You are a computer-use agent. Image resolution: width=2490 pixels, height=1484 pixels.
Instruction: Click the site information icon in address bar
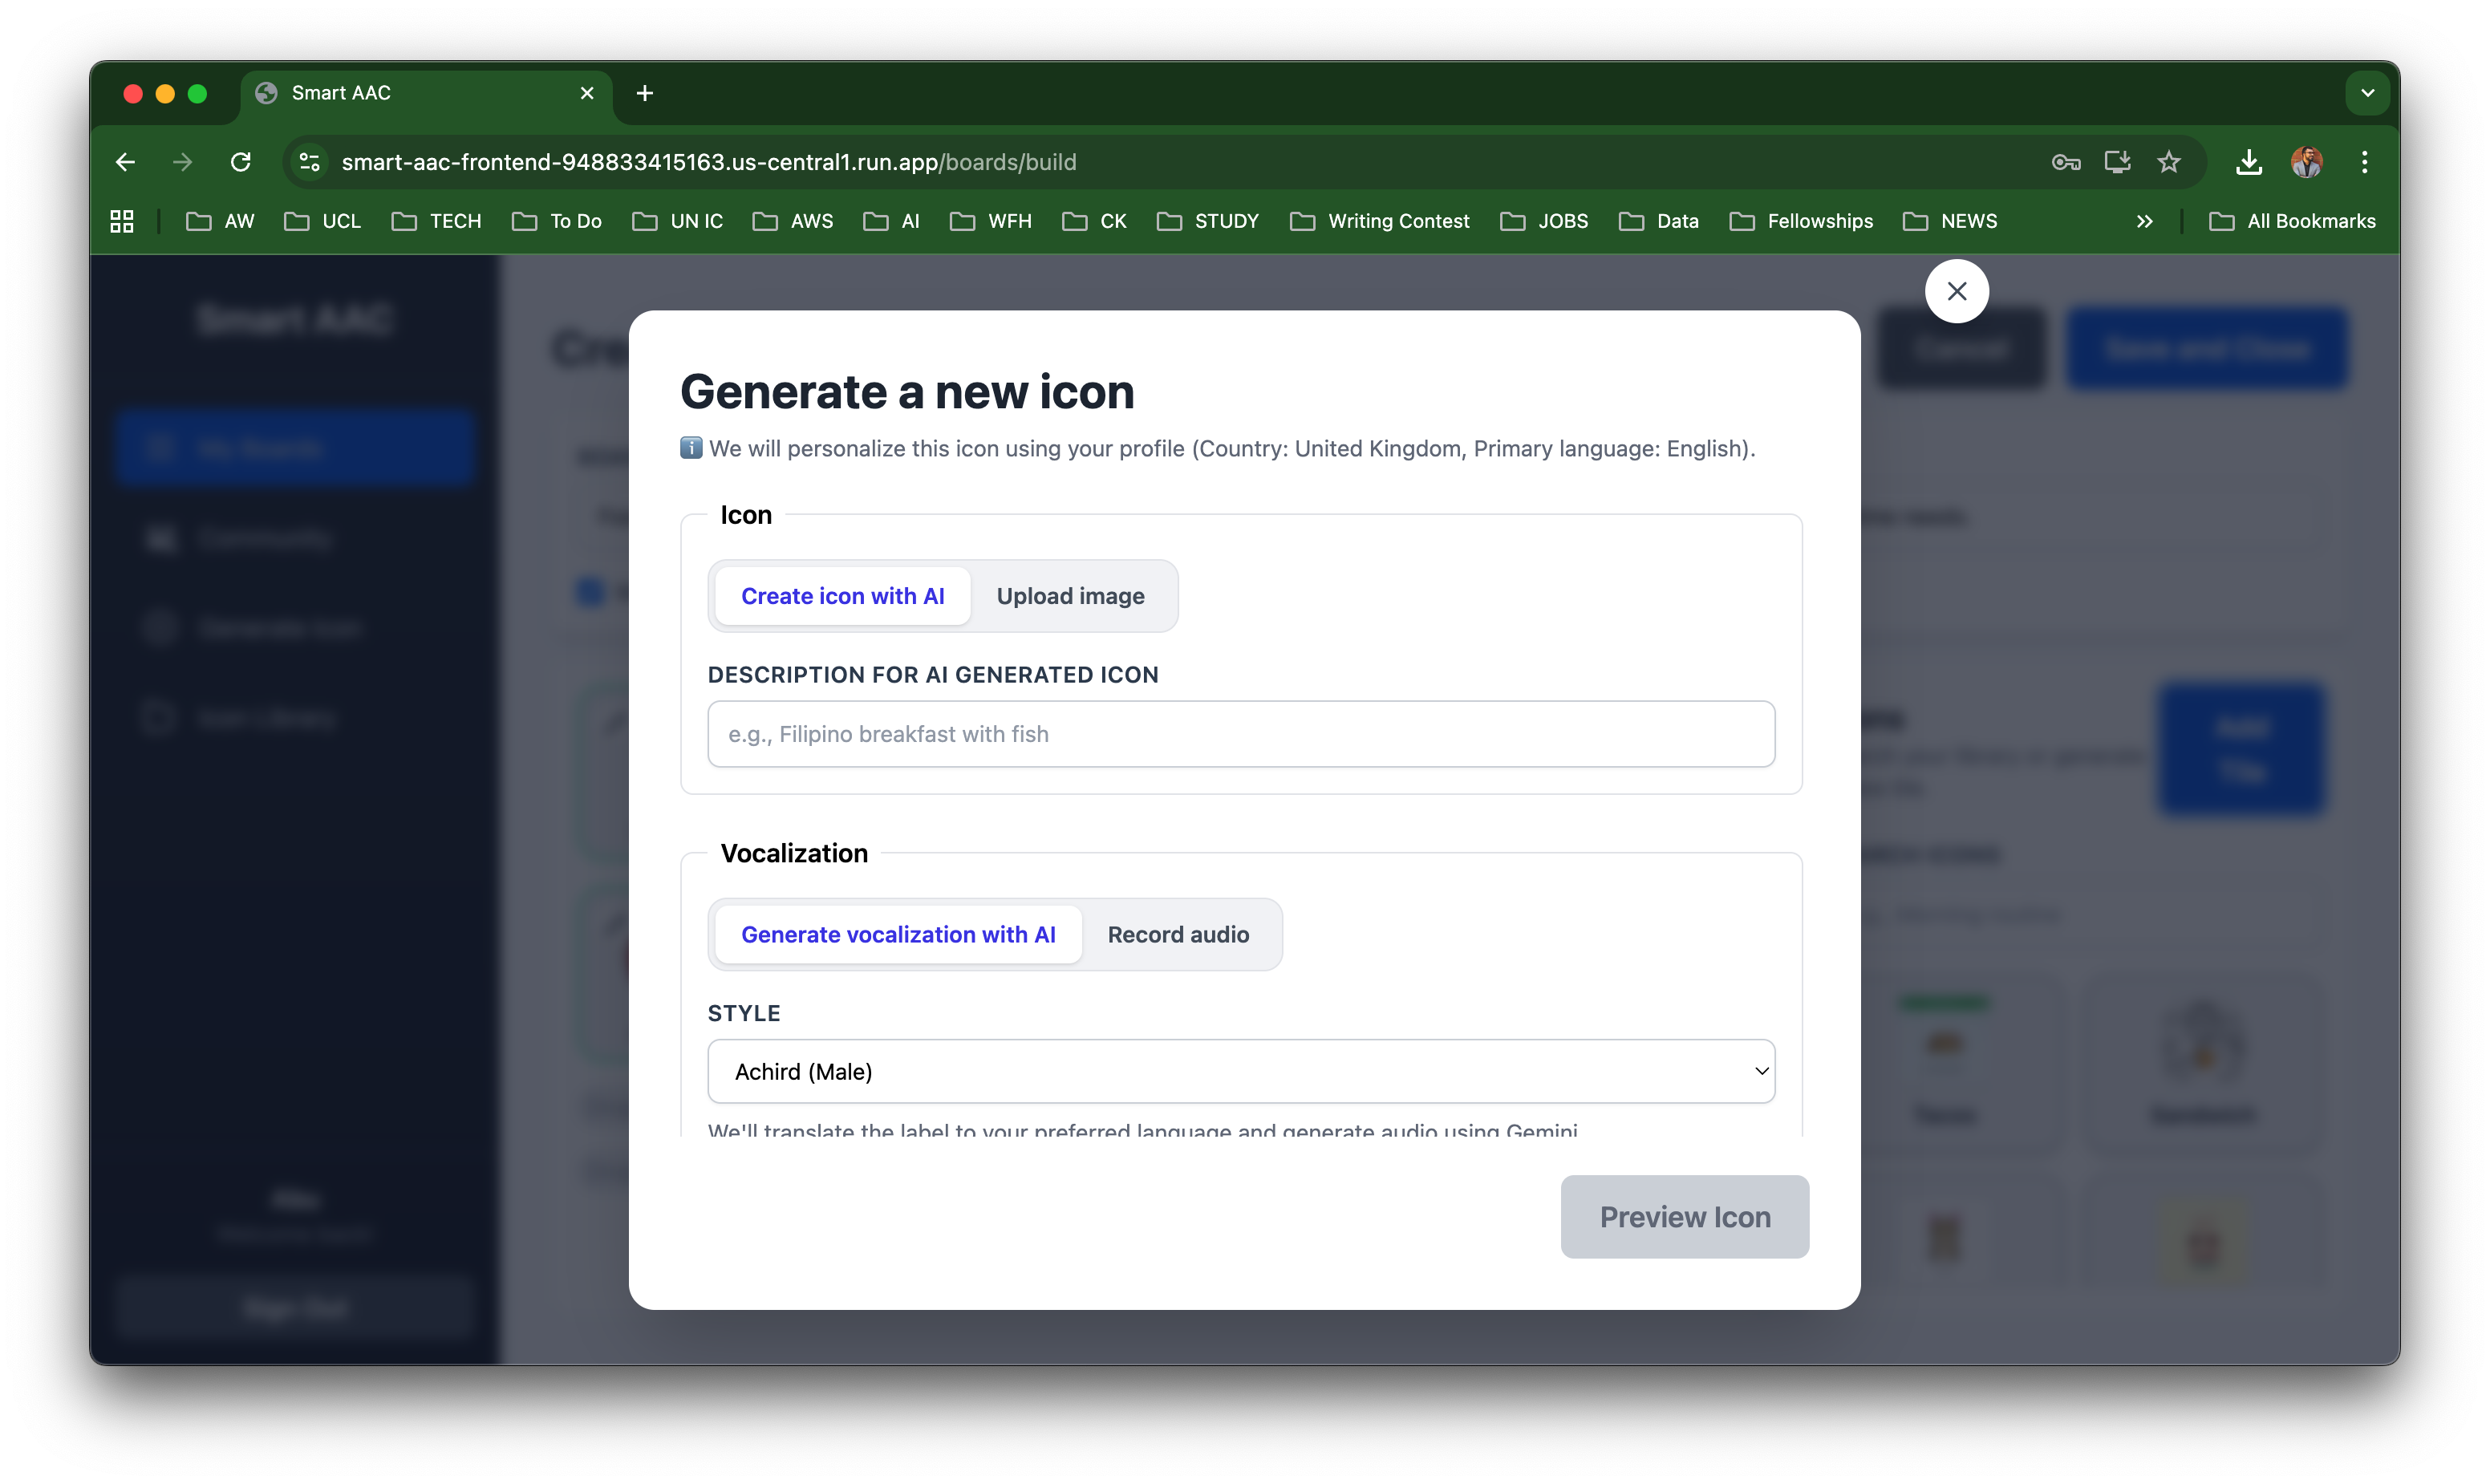[310, 162]
